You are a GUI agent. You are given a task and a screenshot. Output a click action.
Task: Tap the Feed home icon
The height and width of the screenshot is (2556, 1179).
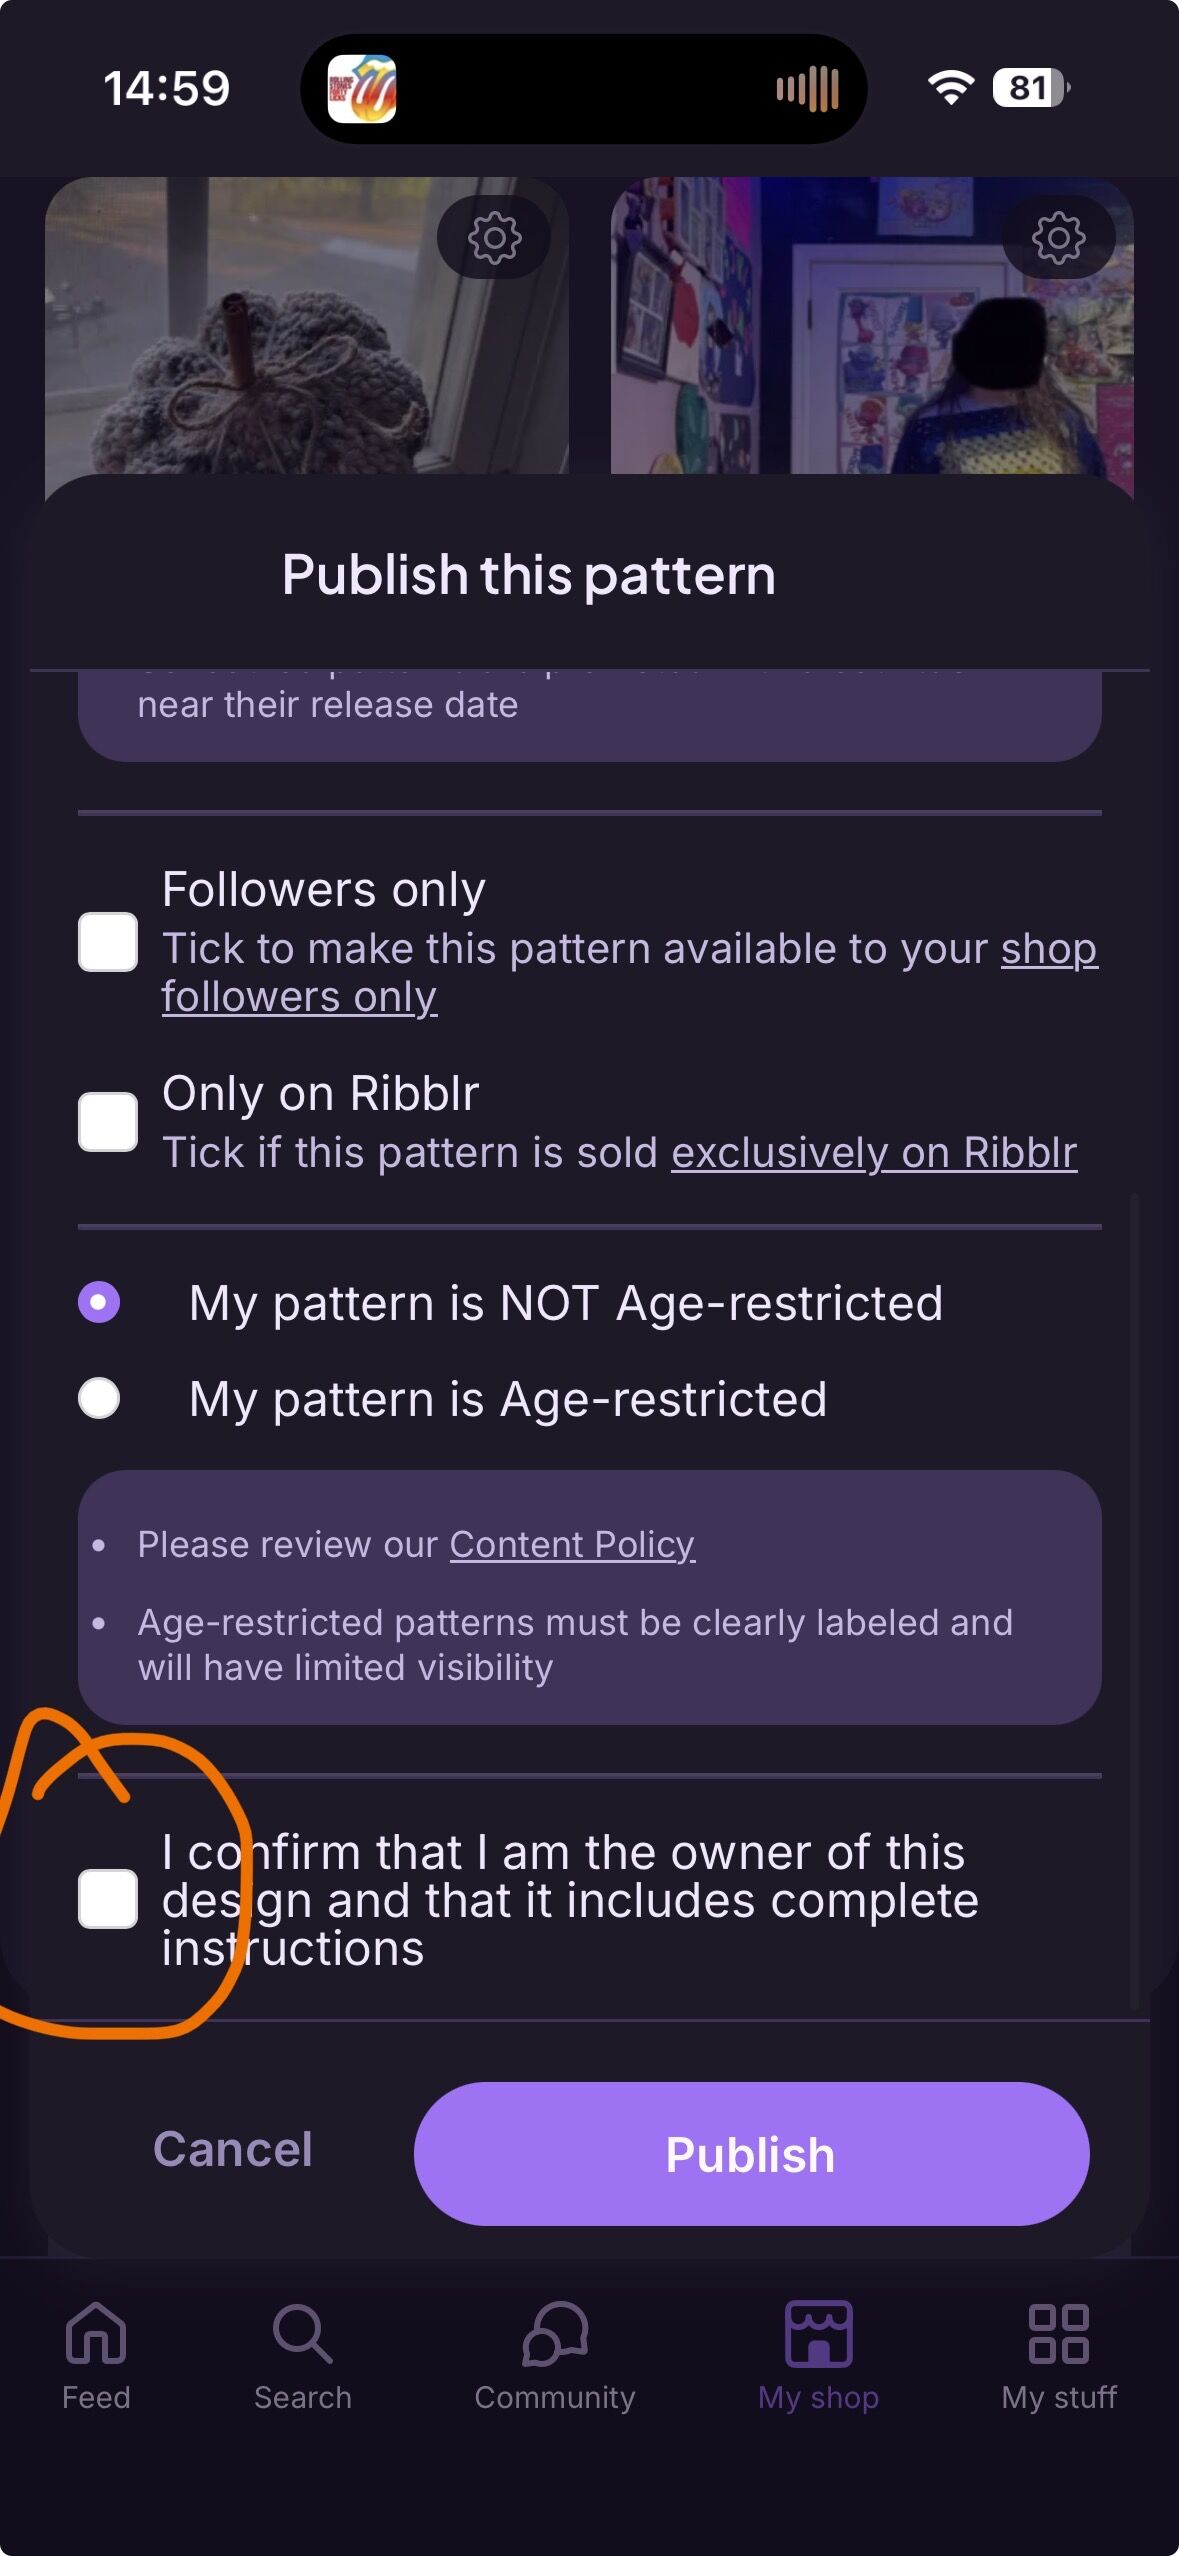pyautogui.click(x=96, y=2334)
